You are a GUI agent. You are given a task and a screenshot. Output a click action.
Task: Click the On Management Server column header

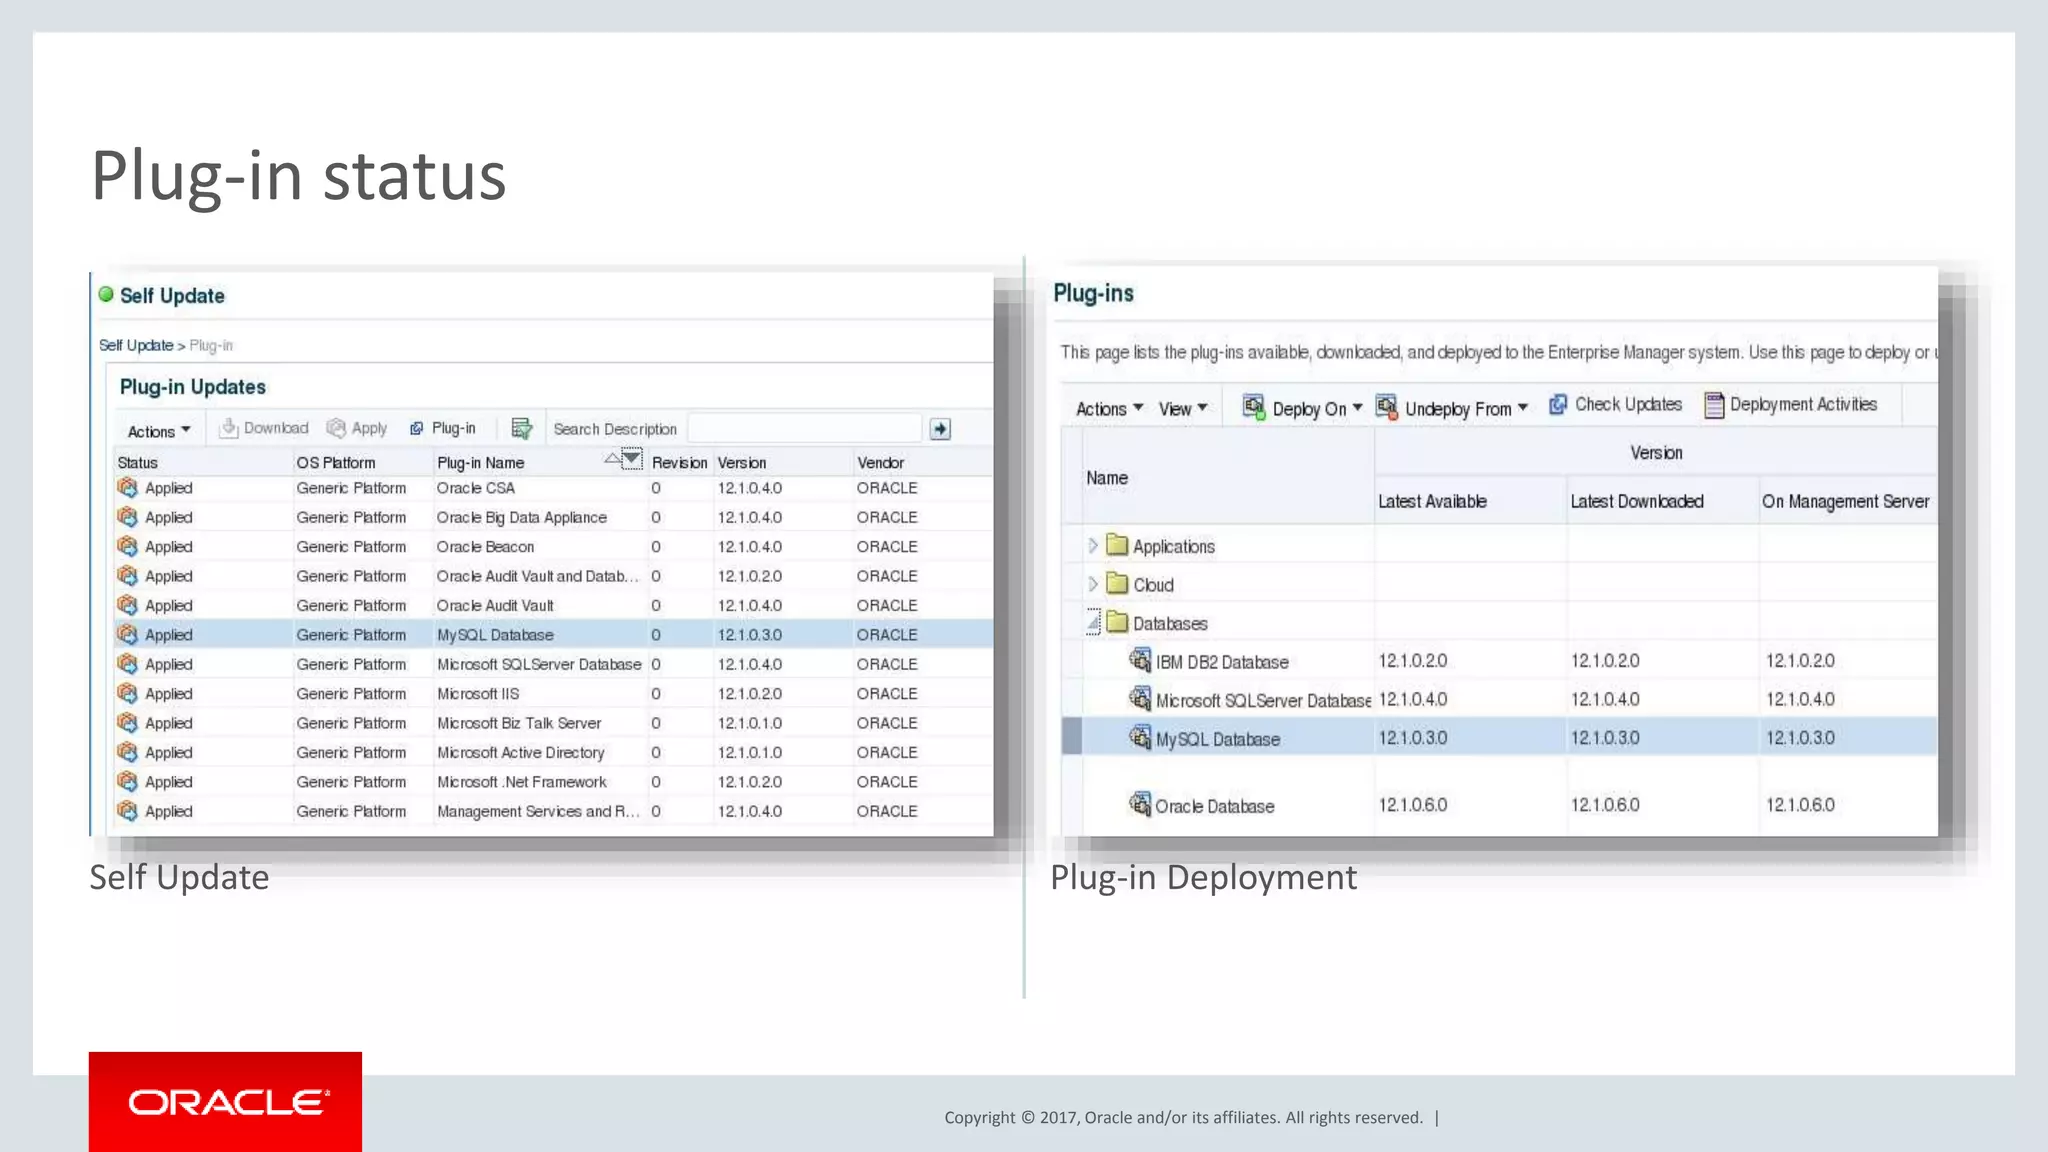(x=1845, y=501)
